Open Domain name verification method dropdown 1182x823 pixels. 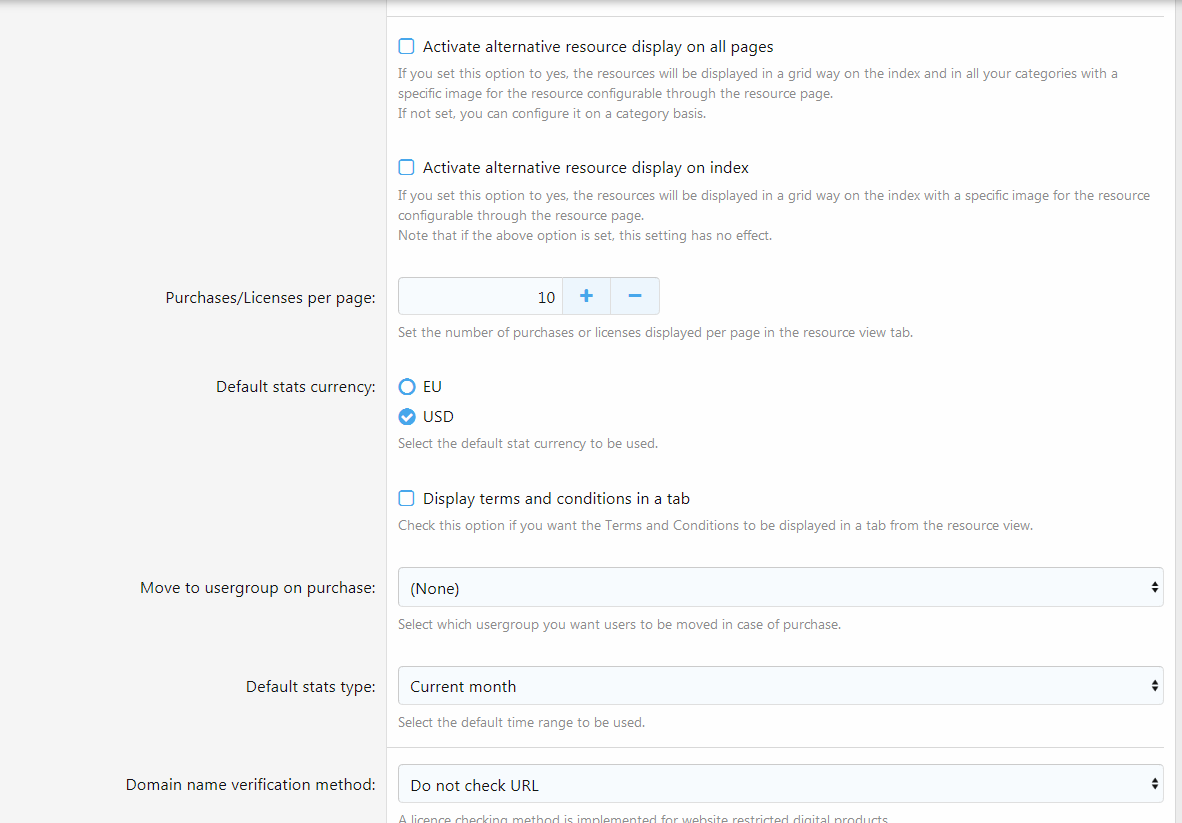point(780,784)
